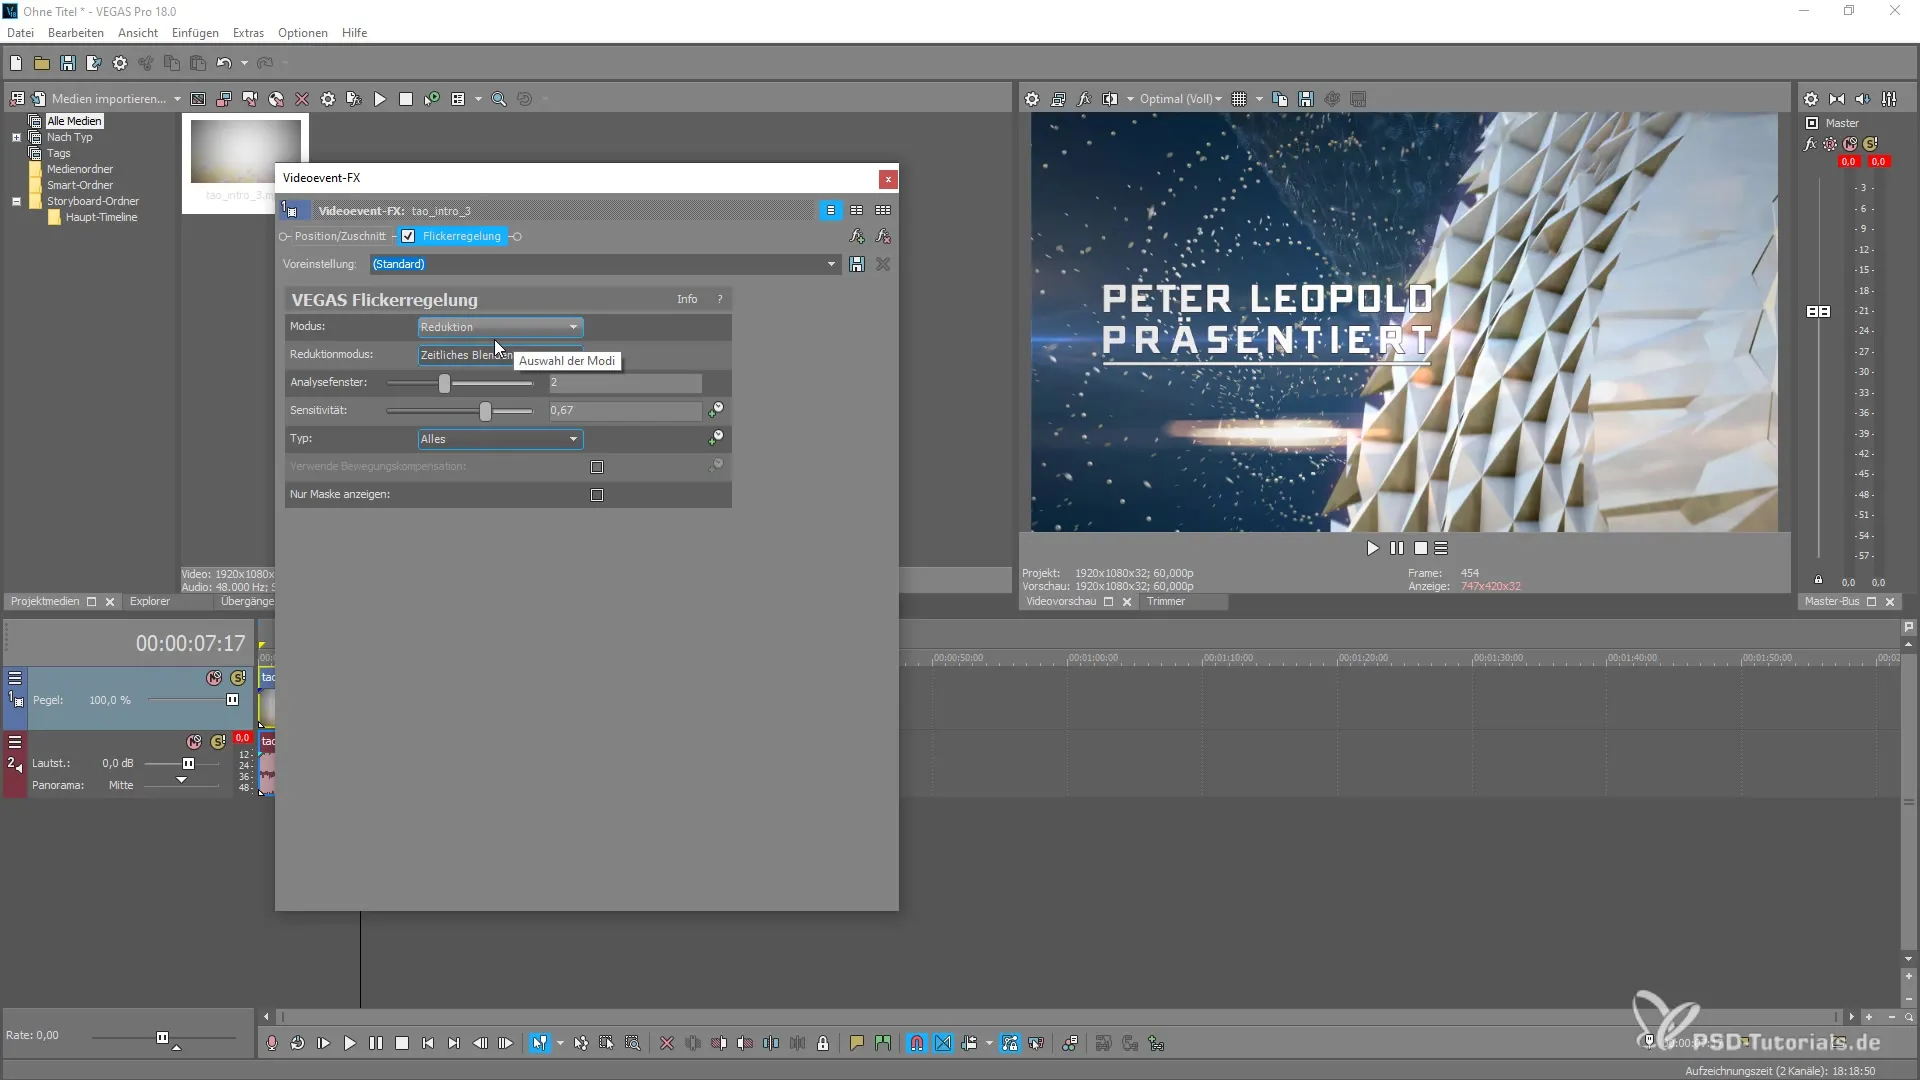The width and height of the screenshot is (1920, 1080).
Task: Open a project via the folder icon
Action: coord(42,63)
